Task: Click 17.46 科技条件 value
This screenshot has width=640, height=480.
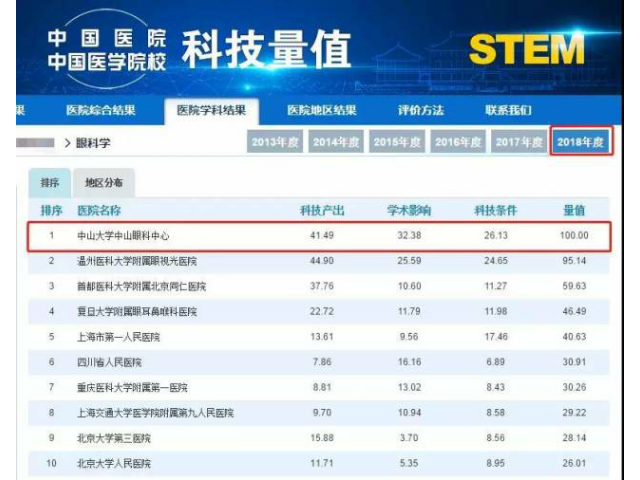Action: coord(496,337)
